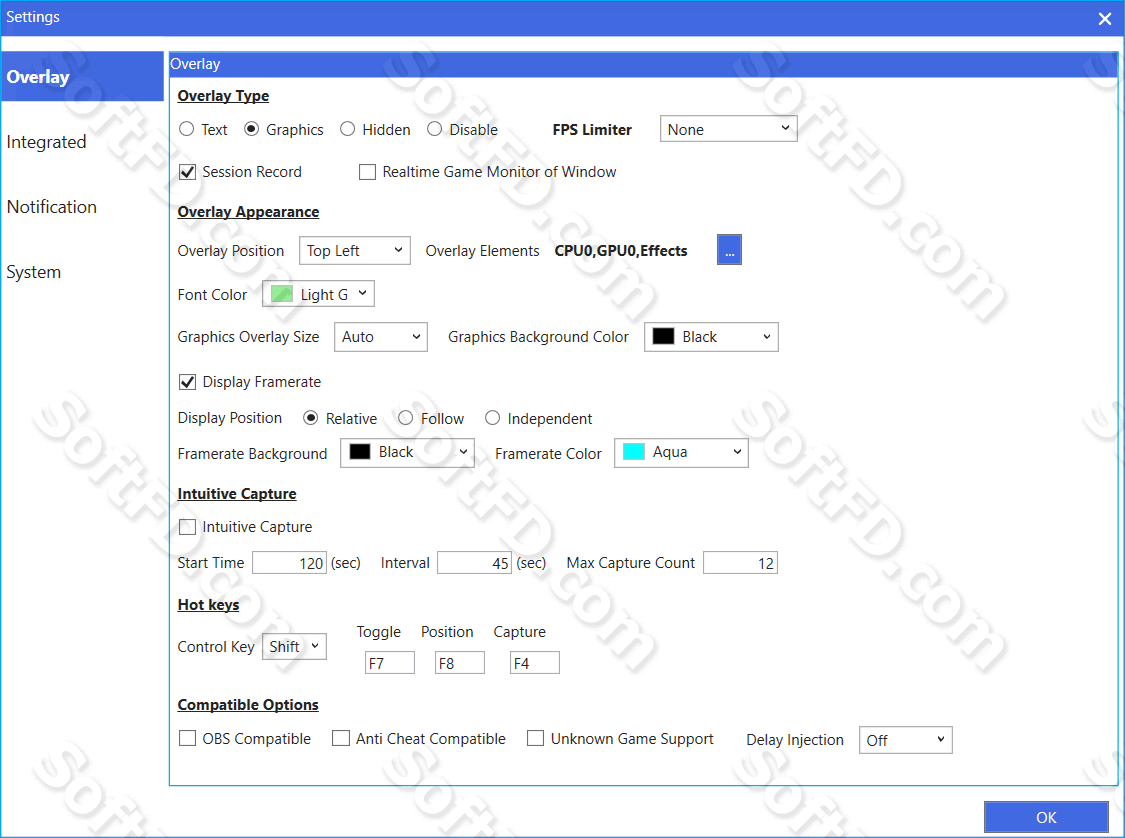
Task: Click the aqua framerate color swatch
Action: 634,452
